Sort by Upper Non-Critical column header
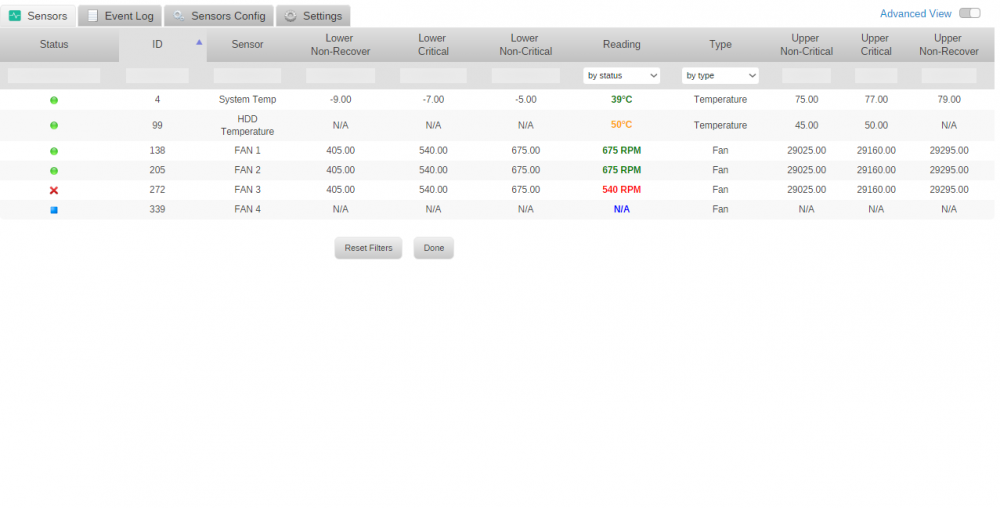The height and width of the screenshot is (508, 1000). 806,45
